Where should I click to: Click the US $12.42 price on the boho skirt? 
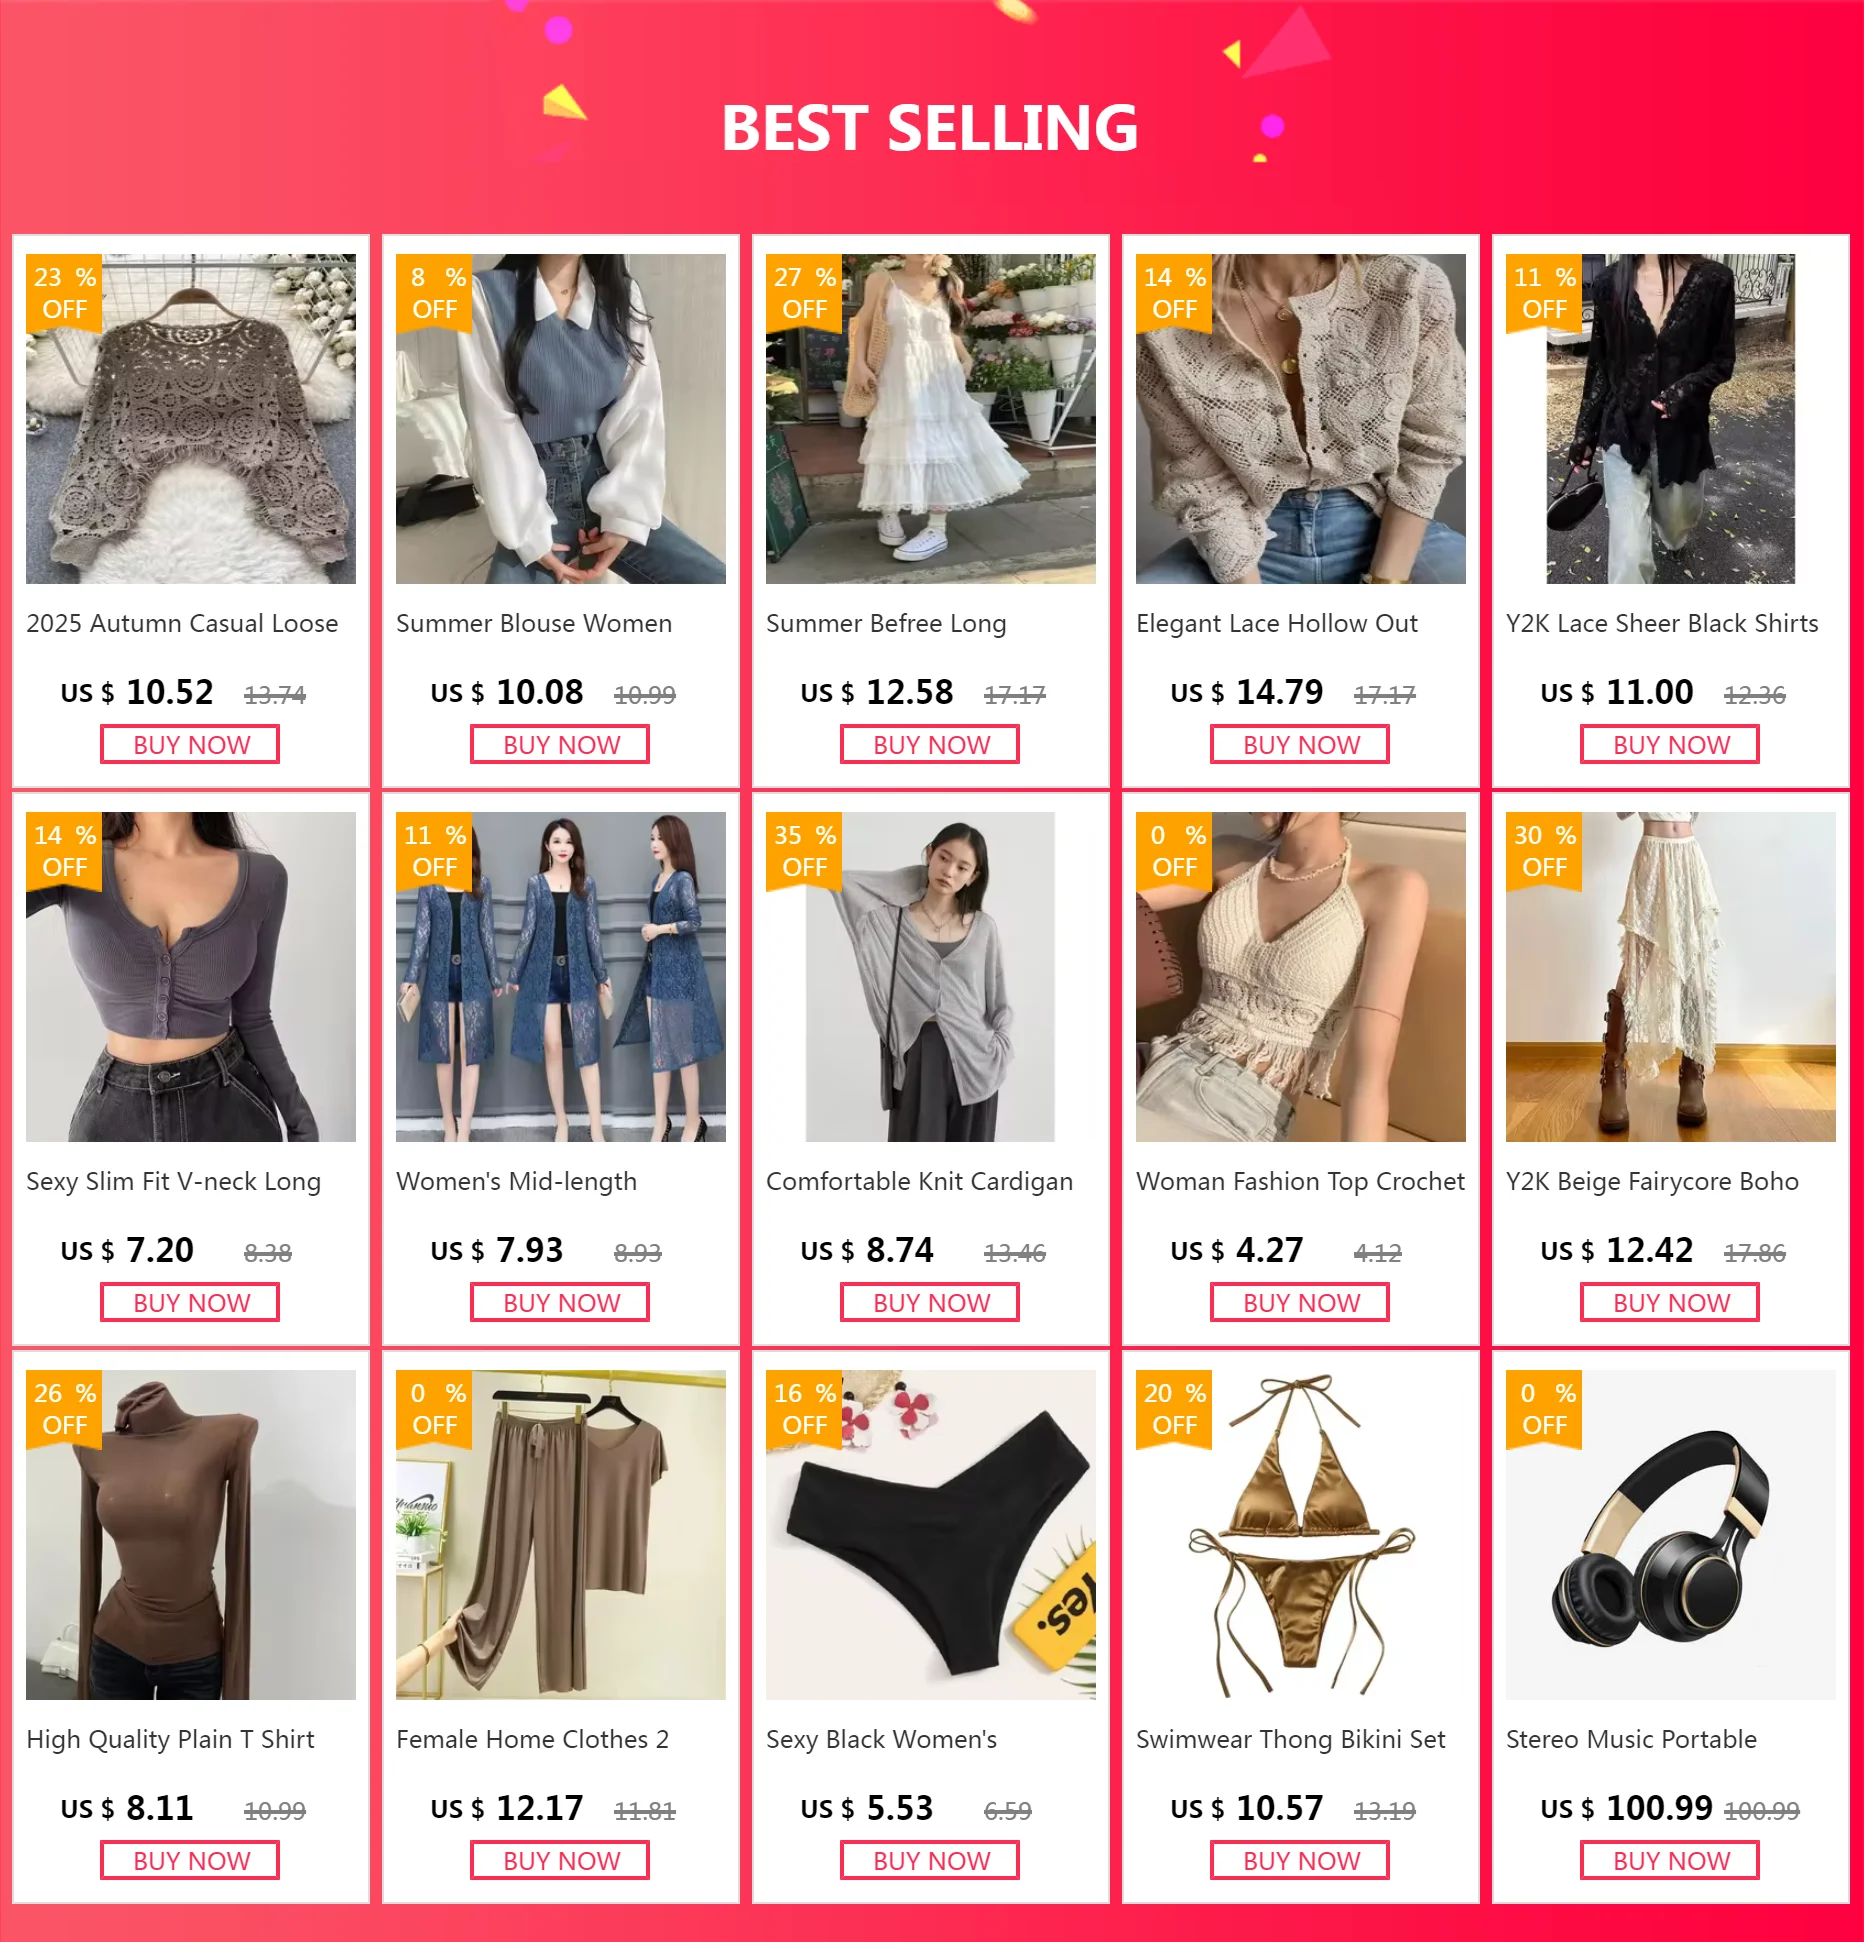(1617, 1250)
